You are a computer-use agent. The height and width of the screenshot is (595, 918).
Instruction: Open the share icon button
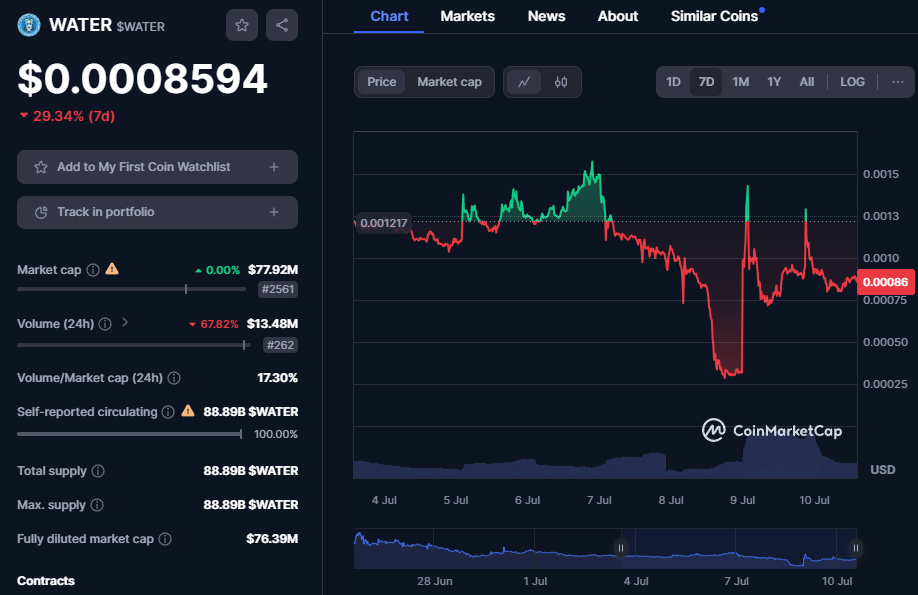[x=282, y=25]
